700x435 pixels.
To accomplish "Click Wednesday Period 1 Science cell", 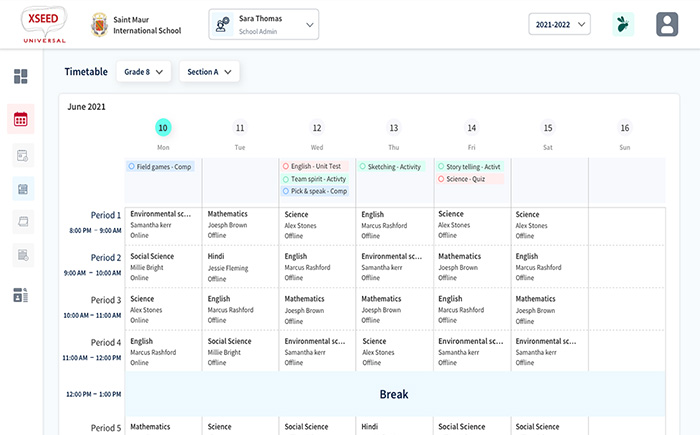I will (x=317, y=225).
